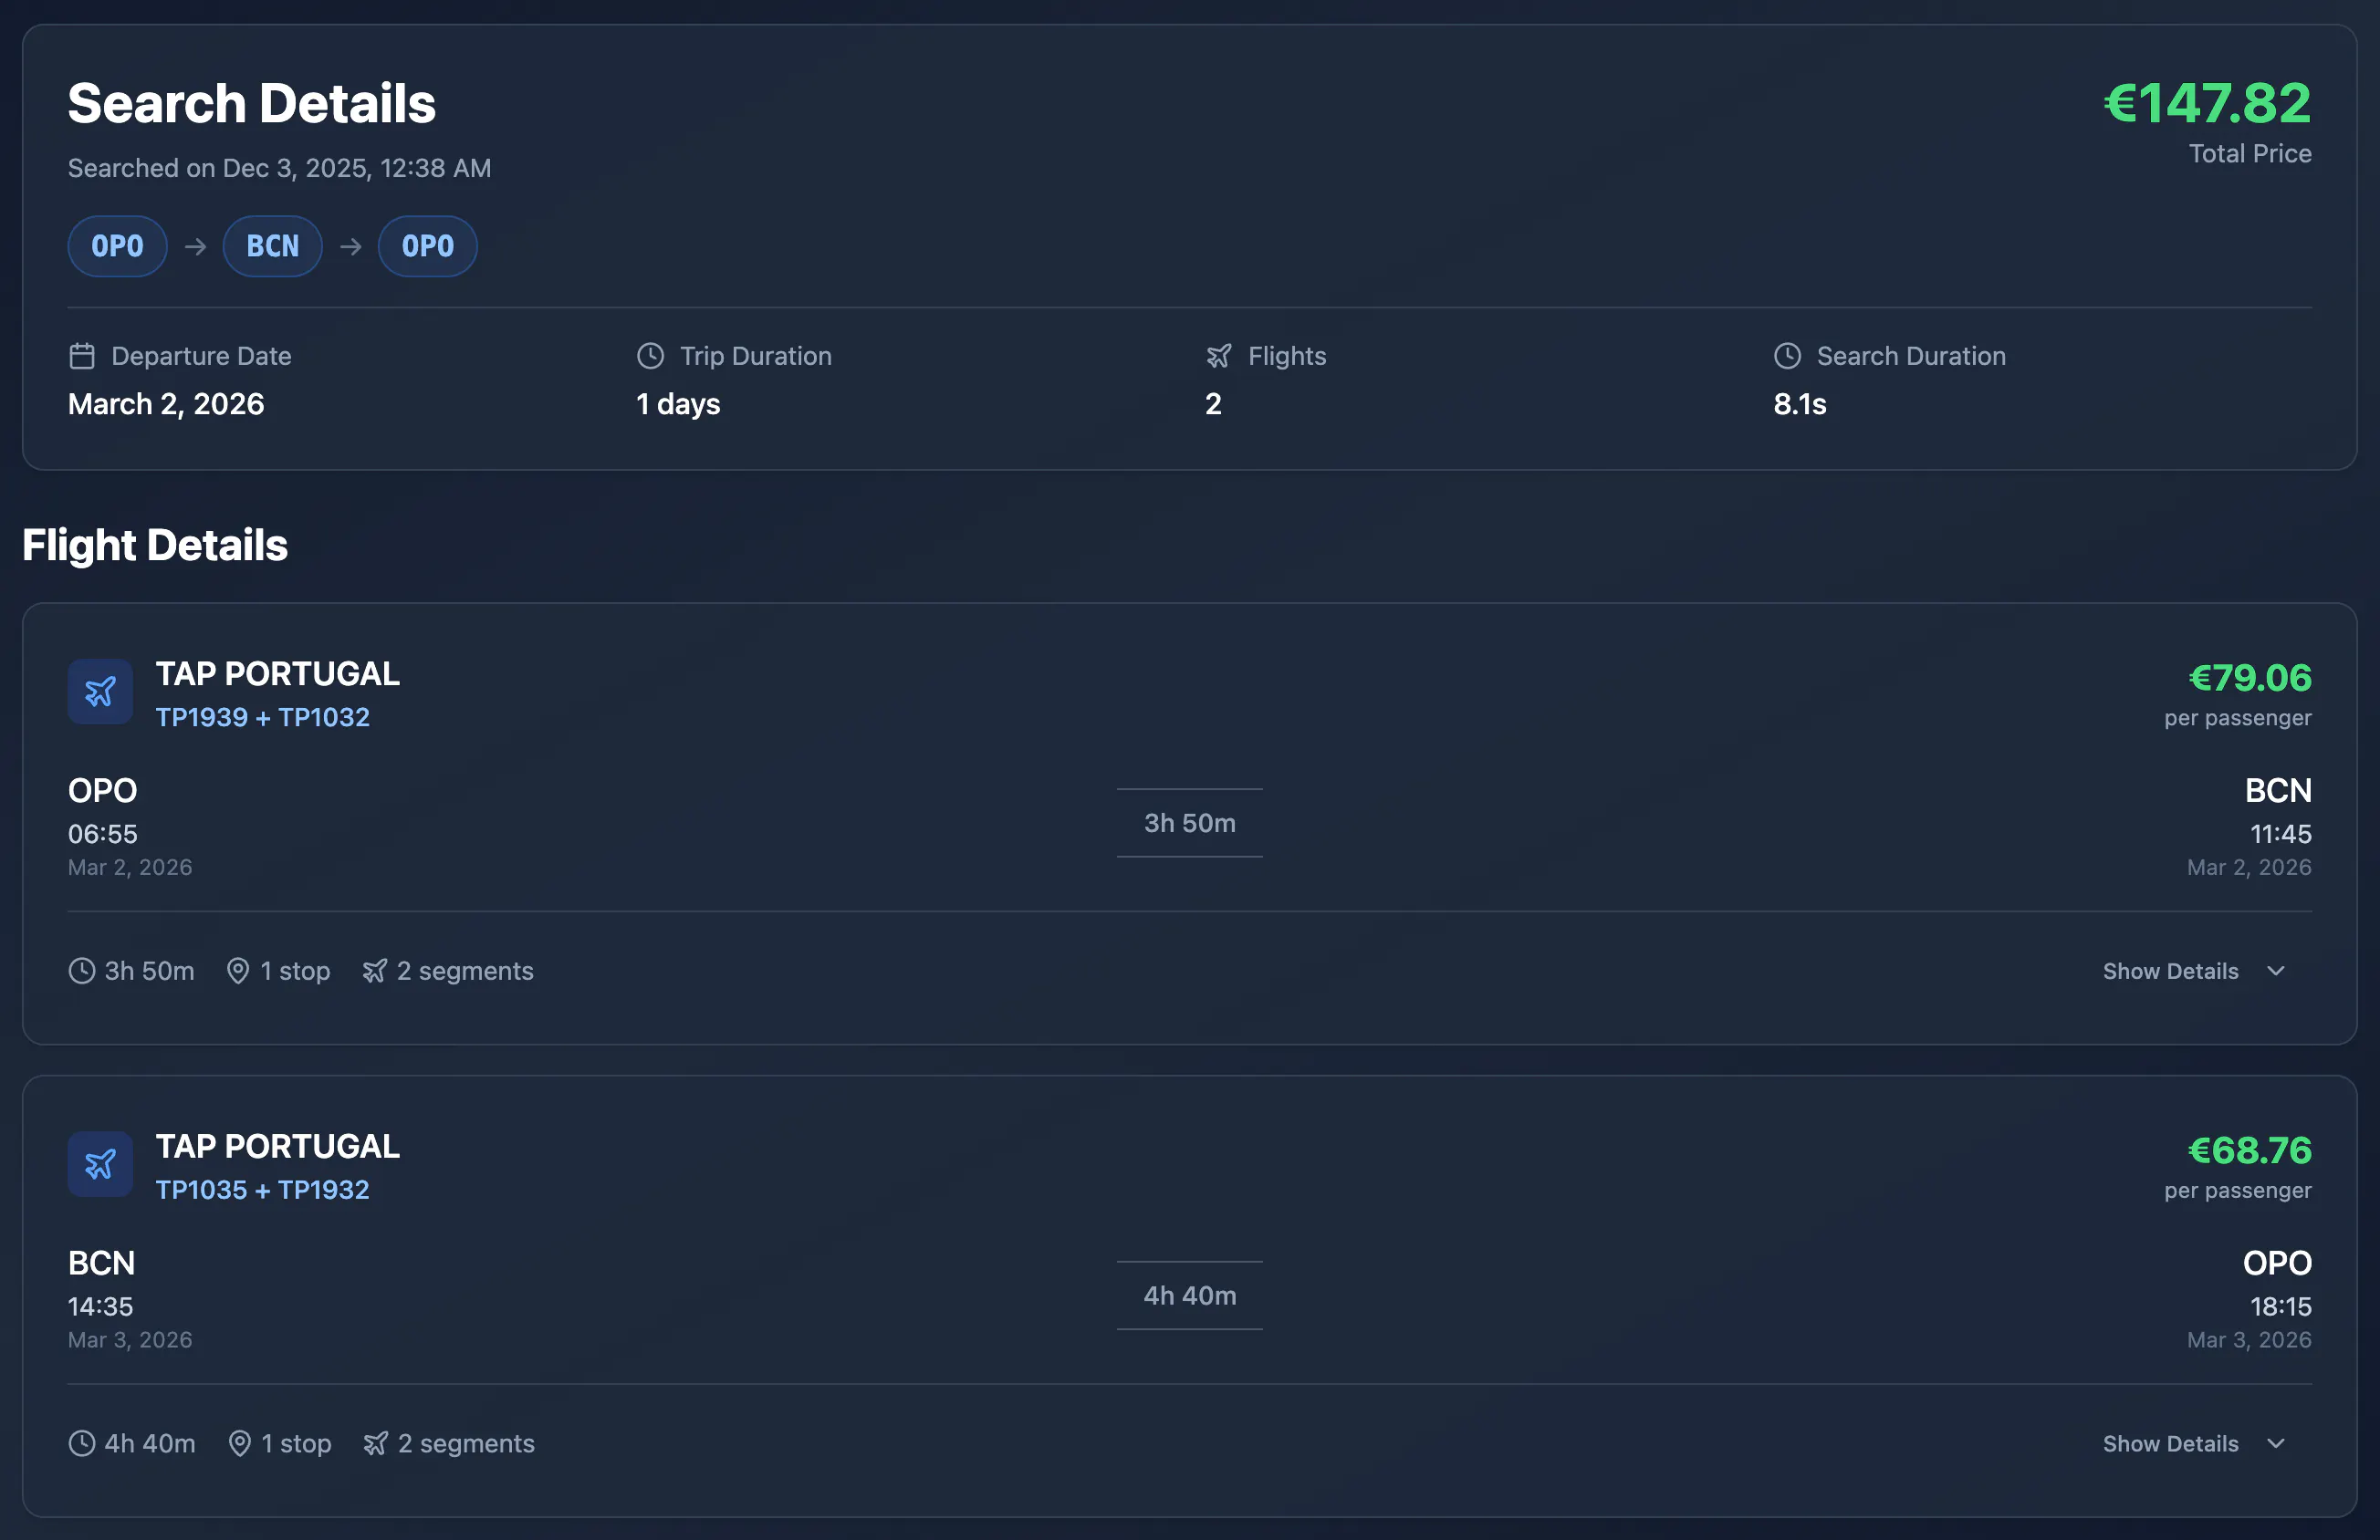Click the clock icon next to 4h 40m
Image resolution: width=2380 pixels, height=1540 pixels.
[82, 1444]
